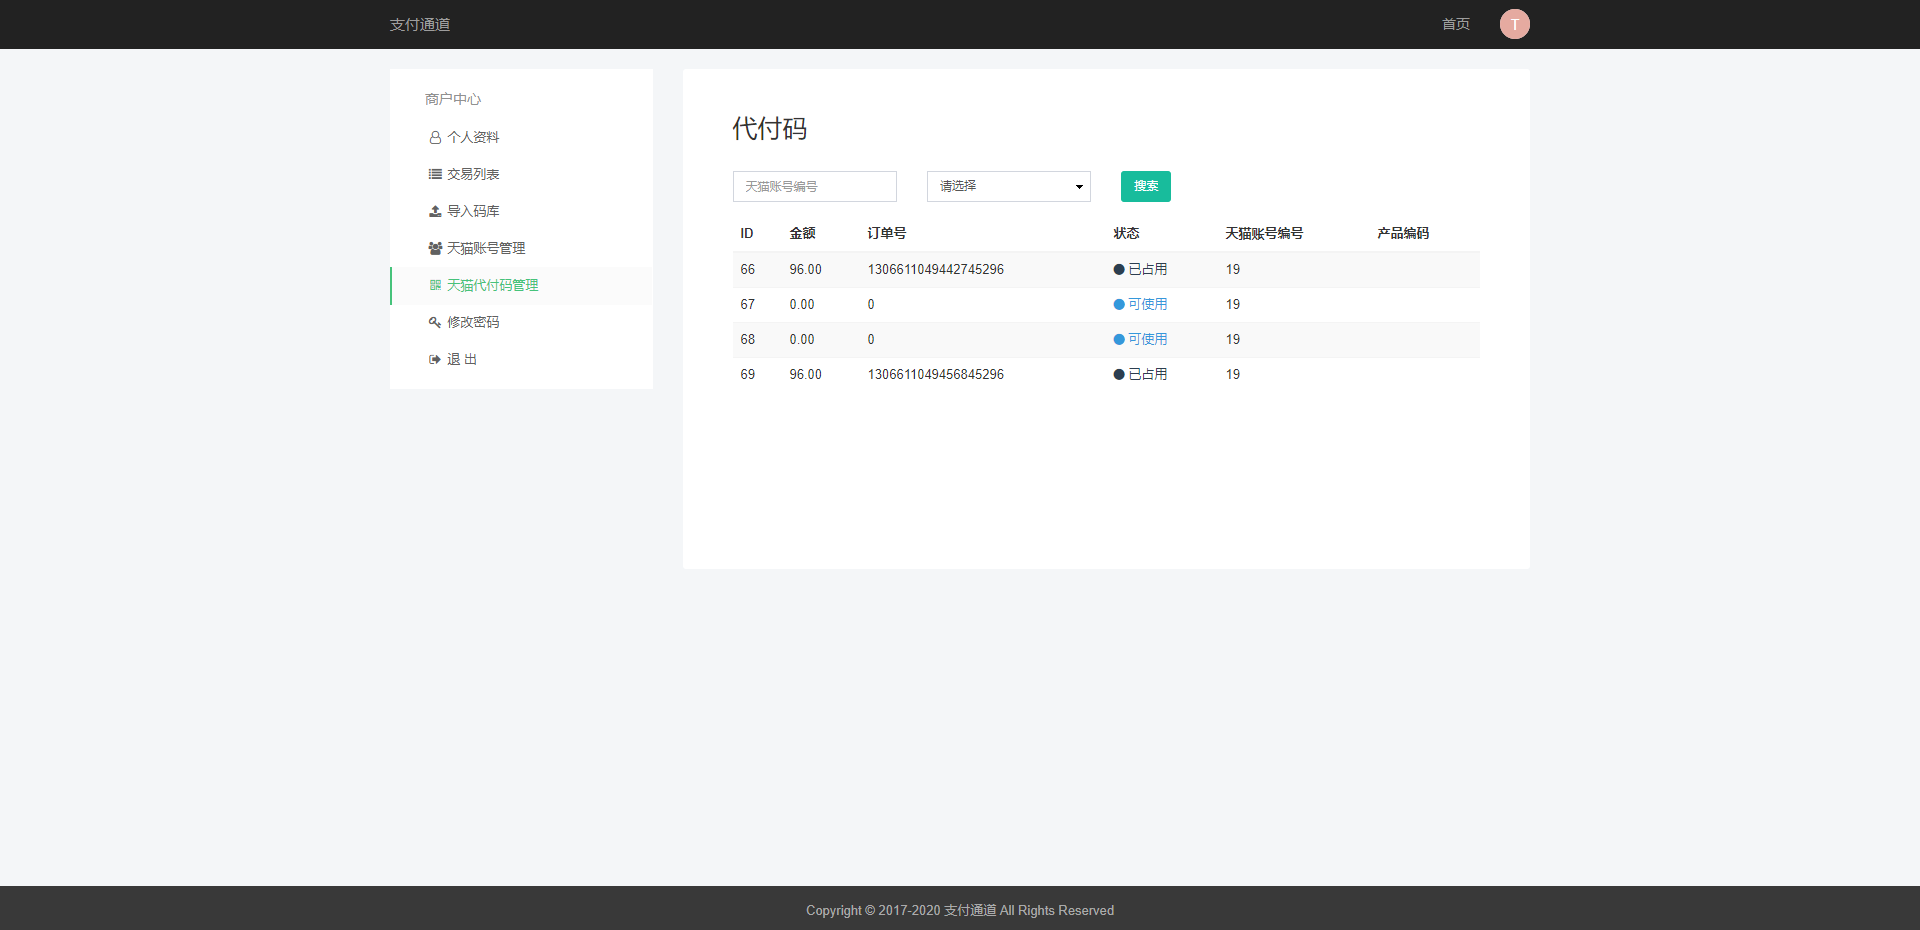The image size is (1920, 930).
Task: Click the 支付通道 brand link
Action: (420, 24)
